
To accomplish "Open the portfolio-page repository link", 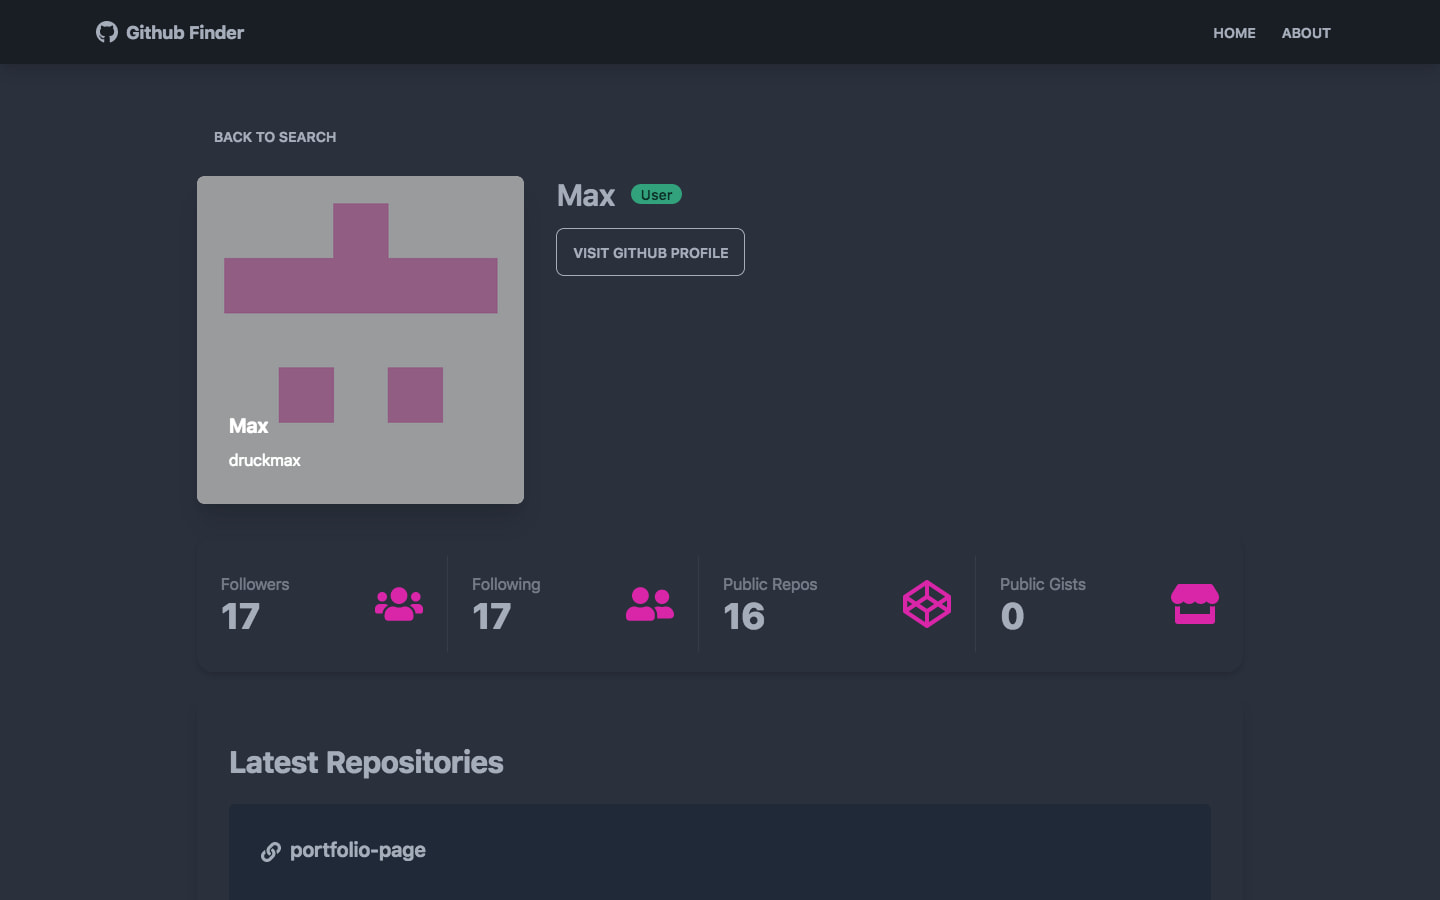I will coord(357,850).
